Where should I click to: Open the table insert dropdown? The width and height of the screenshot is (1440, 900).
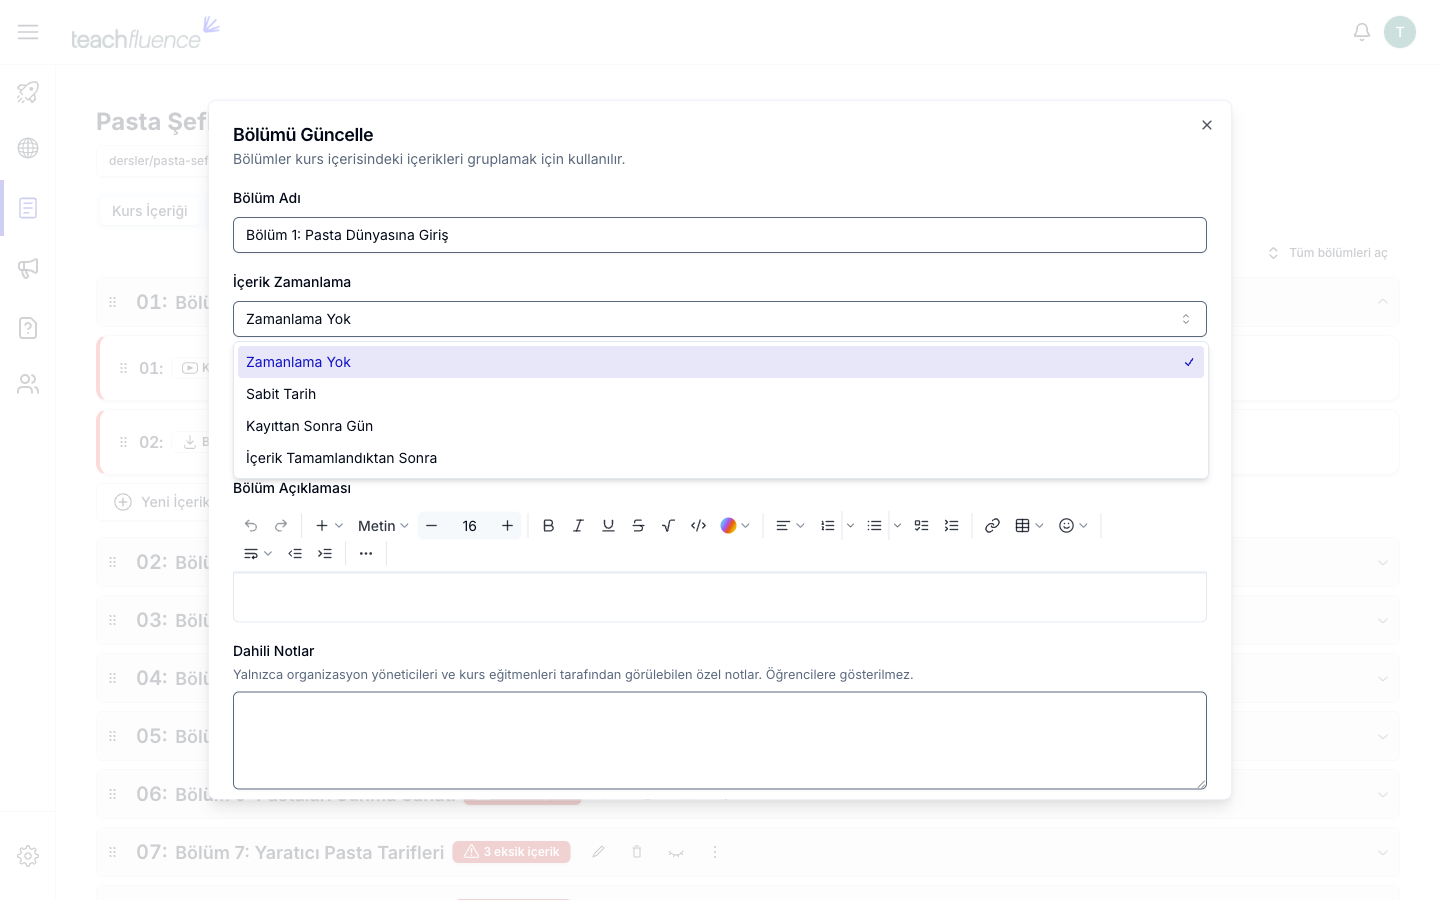1029,526
